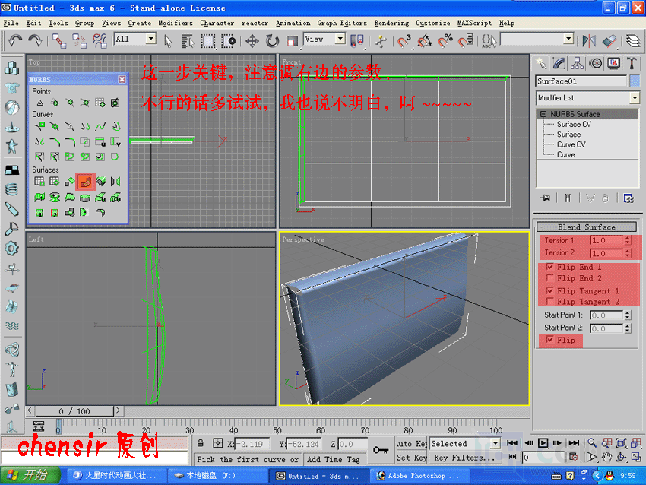The width and height of the screenshot is (646, 485).
Task: Open the File menu
Action: coord(11,23)
